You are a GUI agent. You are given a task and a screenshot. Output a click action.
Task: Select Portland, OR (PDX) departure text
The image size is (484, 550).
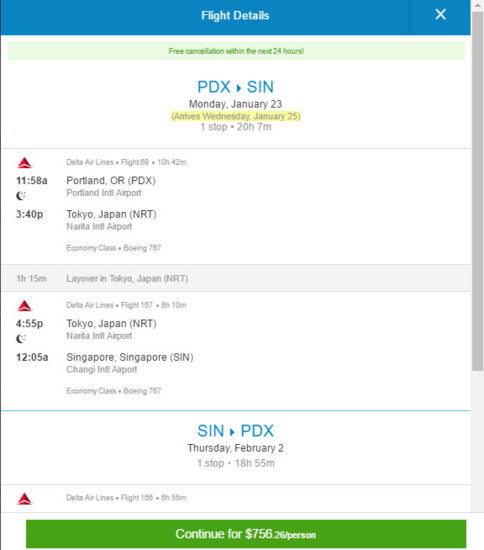[111, 181]
